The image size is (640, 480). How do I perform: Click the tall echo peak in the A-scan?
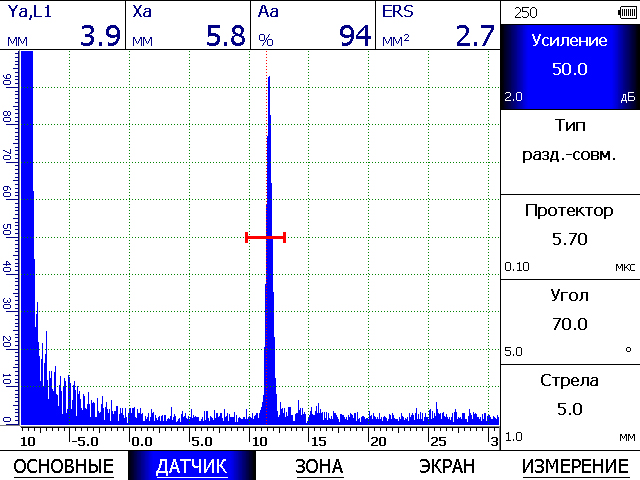268,200
